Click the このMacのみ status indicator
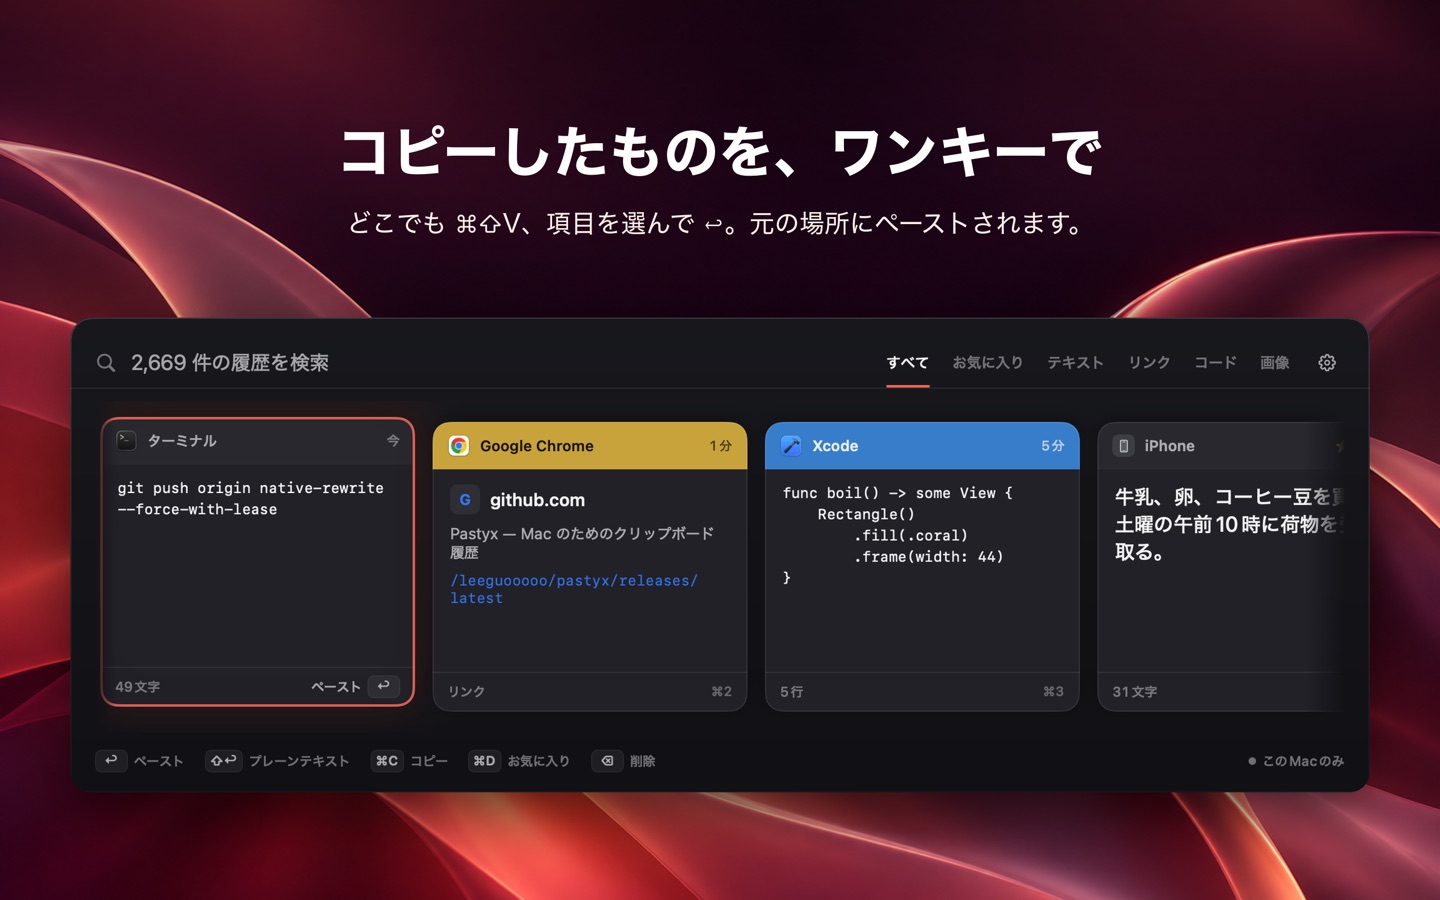1440x900 pixels. [x=1296, y=761]
